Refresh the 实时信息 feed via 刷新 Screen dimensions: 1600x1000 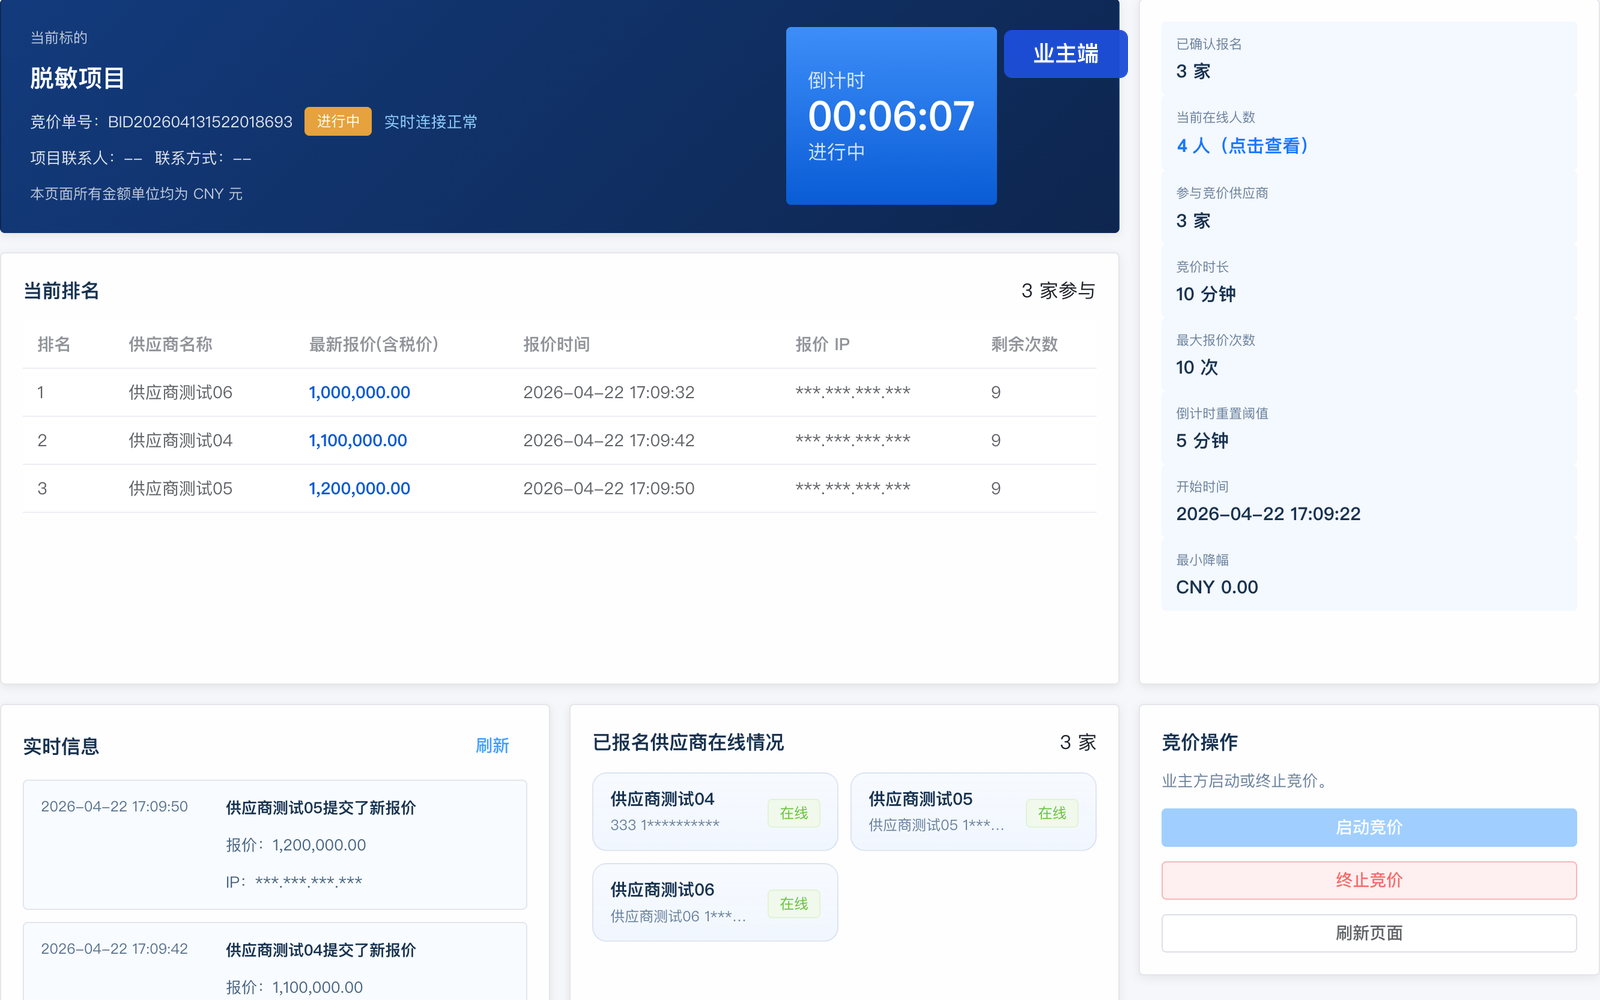(492, 746)
